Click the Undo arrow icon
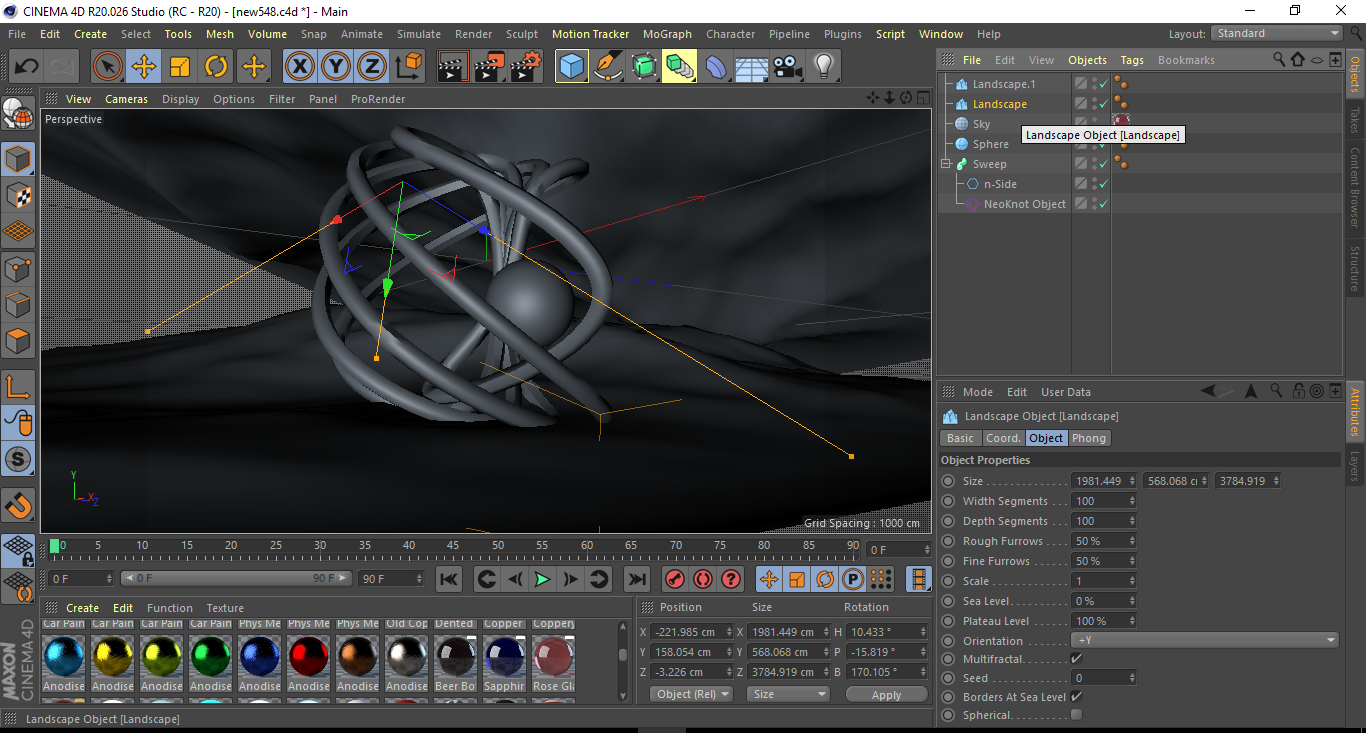The height and width of the screenshot is (733, 1366). point(27,67)
